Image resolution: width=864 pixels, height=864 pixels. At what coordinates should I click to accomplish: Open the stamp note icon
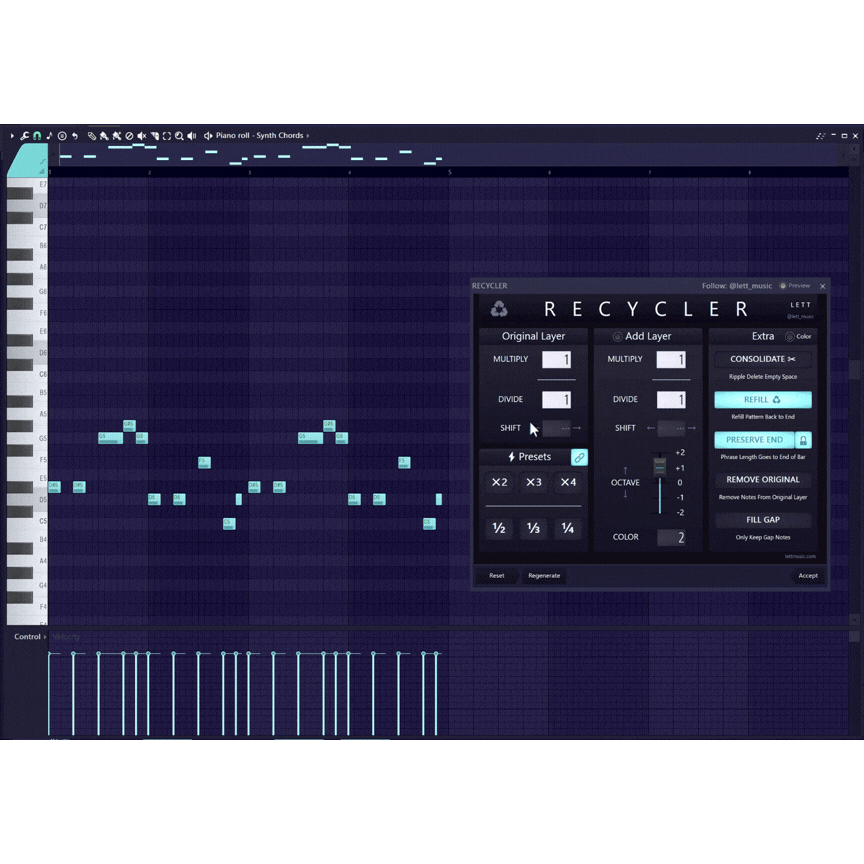[x=50, y=136]
